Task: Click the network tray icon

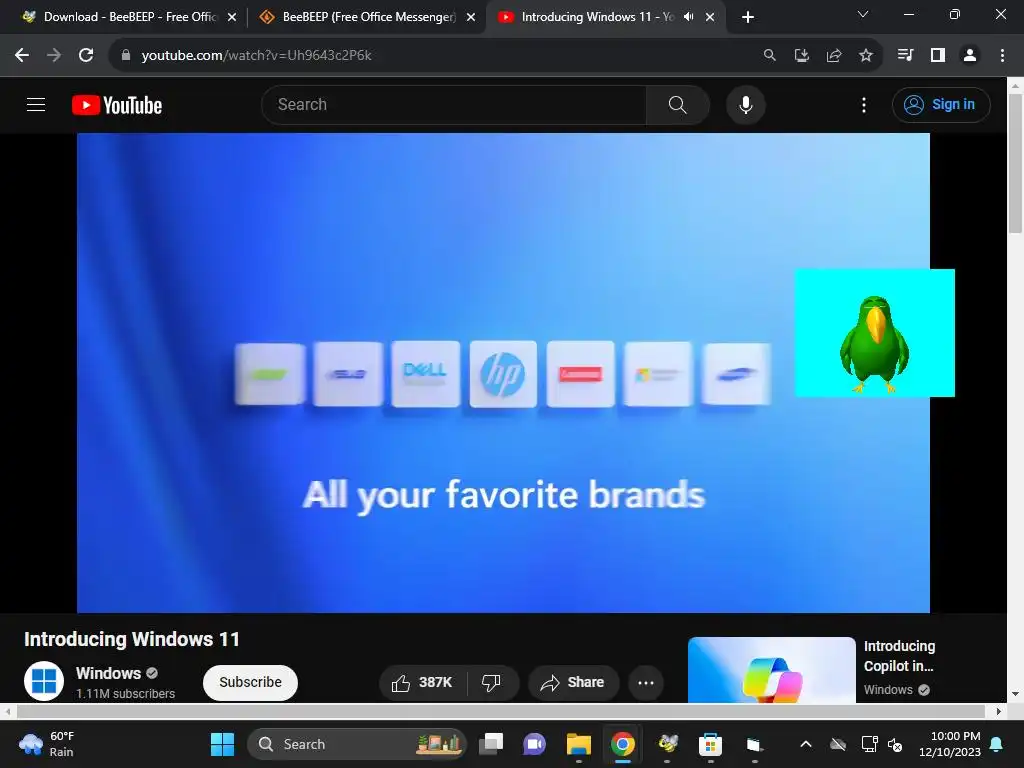Action: 869,744
